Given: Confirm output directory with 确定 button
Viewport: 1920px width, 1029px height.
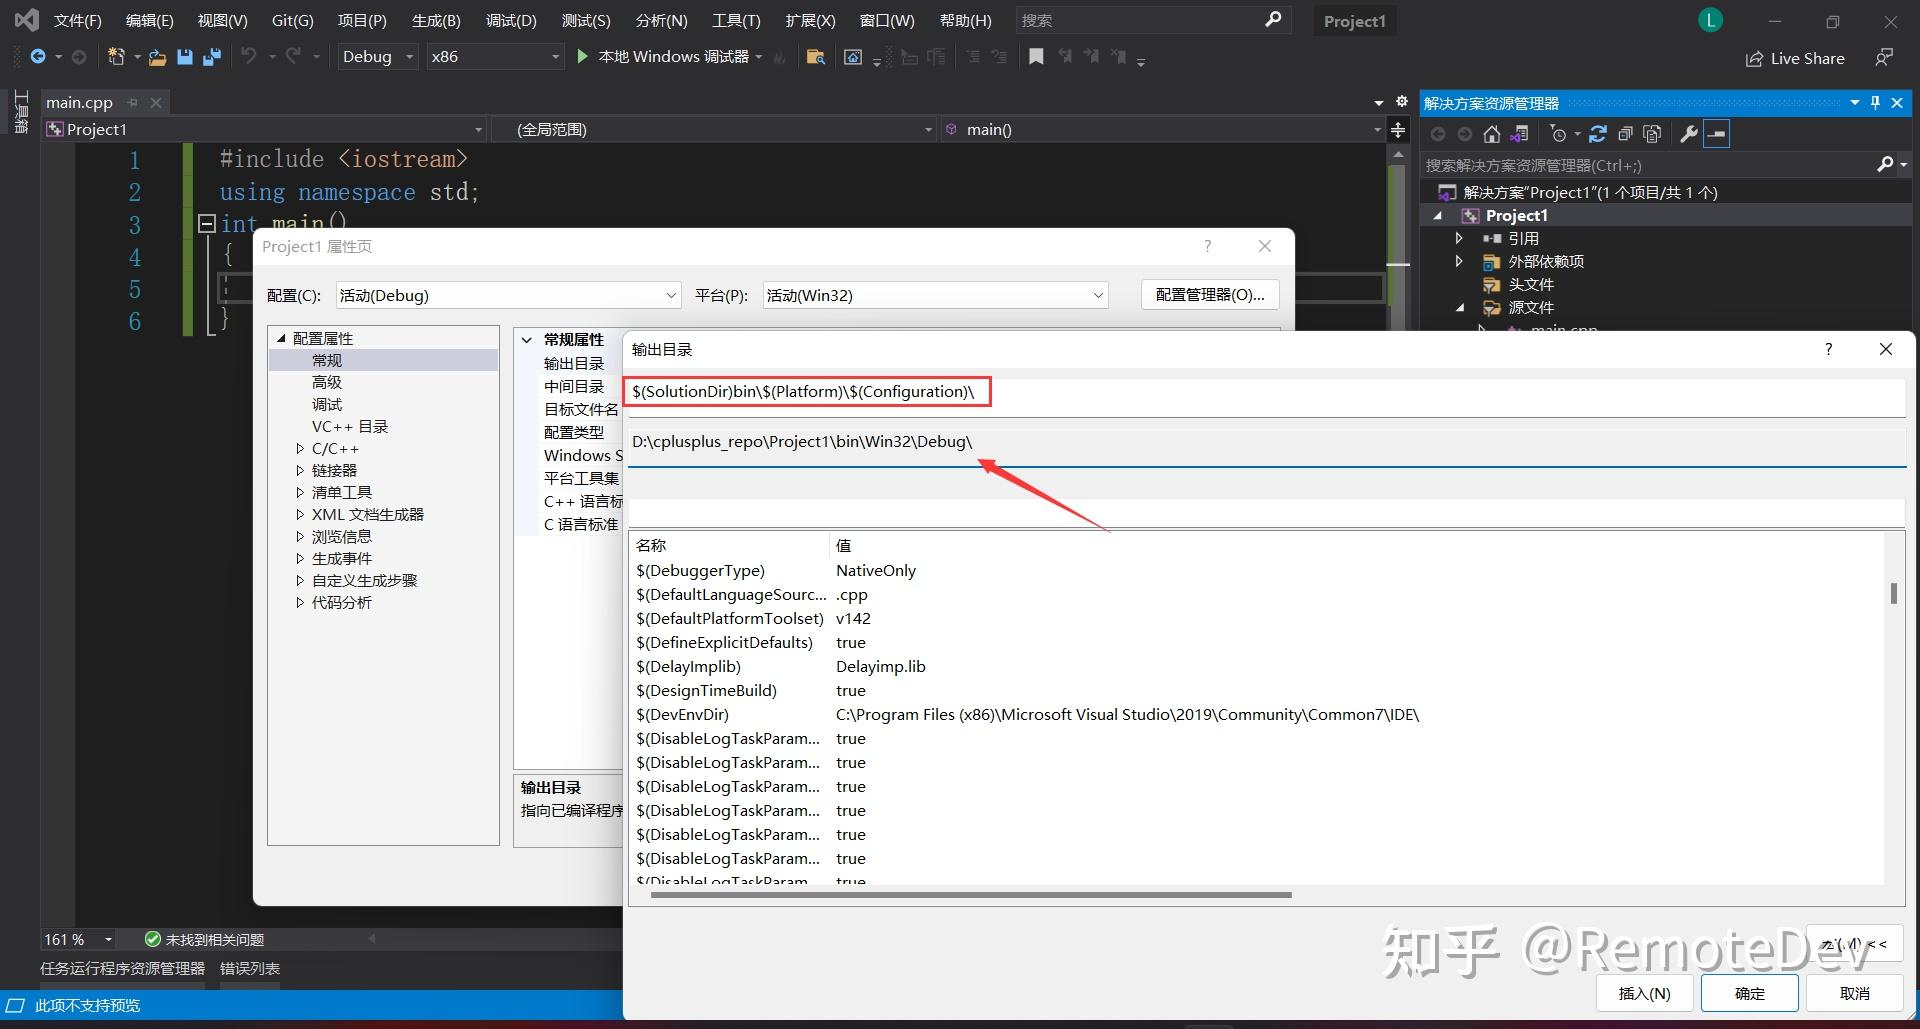Looking at the screenshot, I should (1750, 993).
